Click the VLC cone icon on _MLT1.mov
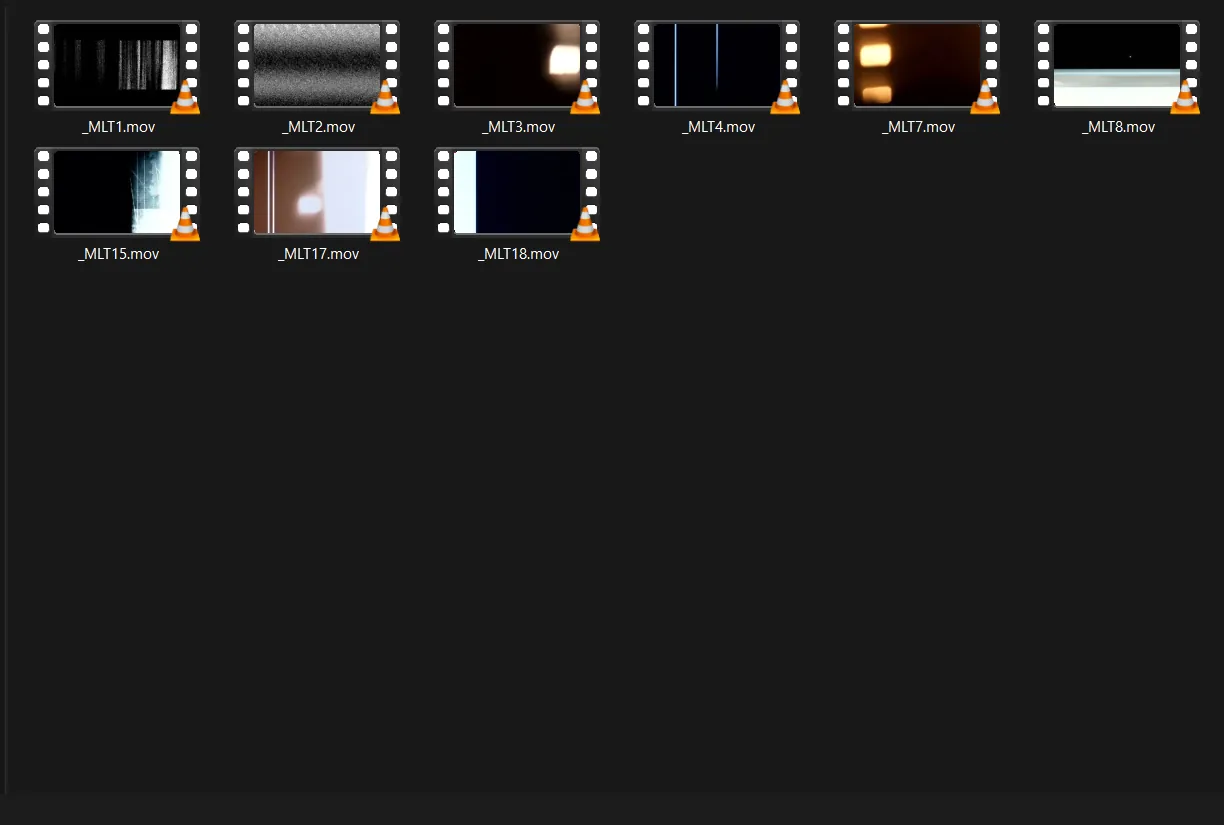This screenshot has height=825, width=1224. tap(185, 99)
